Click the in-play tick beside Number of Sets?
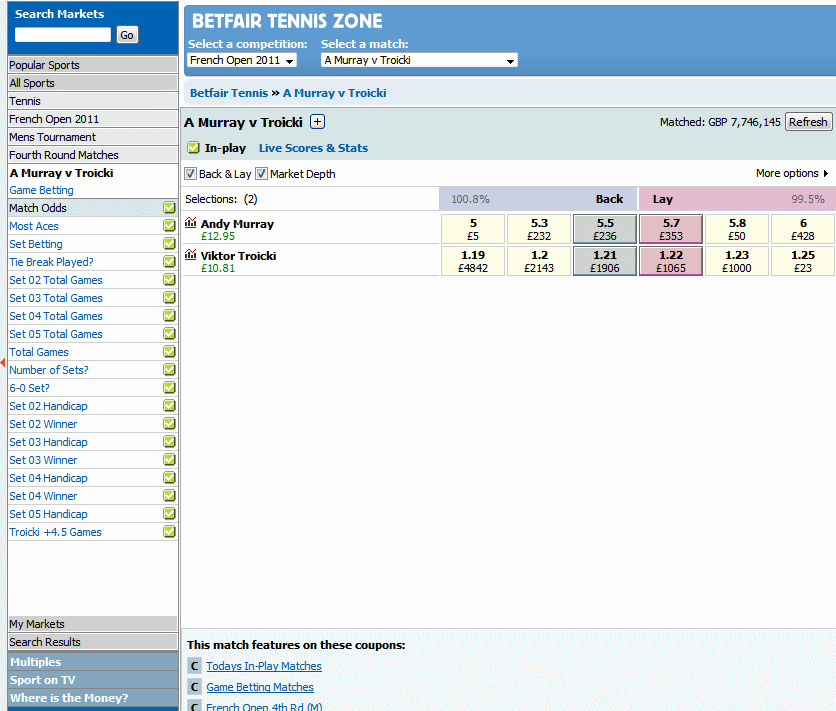Viewport: 836px width, 711px height. [x=170, y=370]
